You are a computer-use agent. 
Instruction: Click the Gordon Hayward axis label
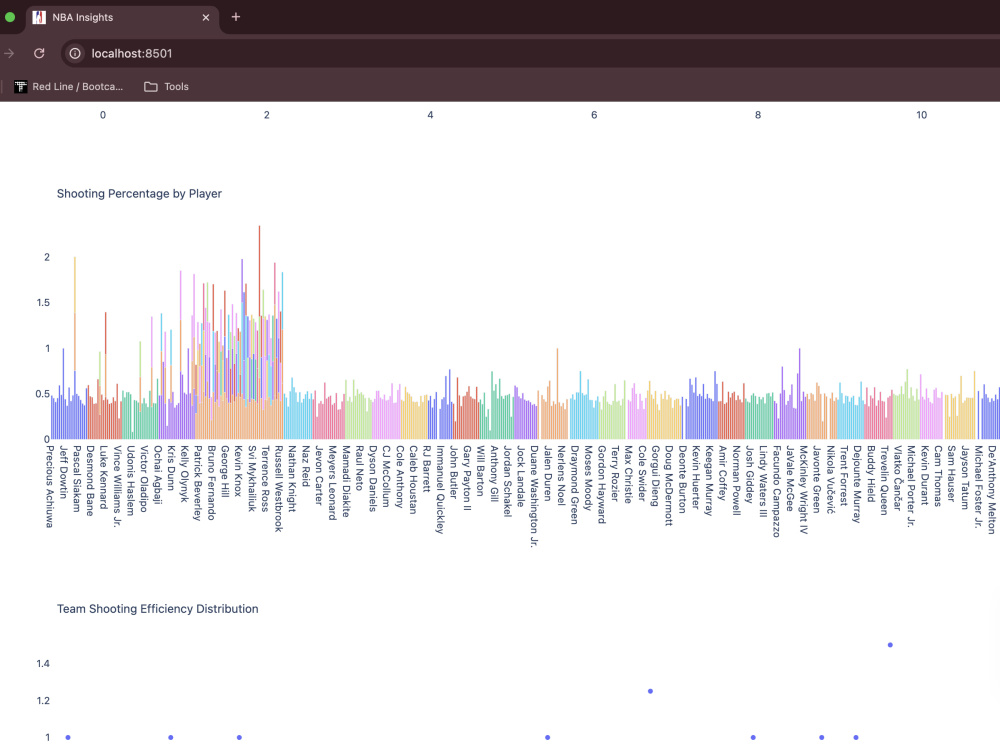(601, 484)
